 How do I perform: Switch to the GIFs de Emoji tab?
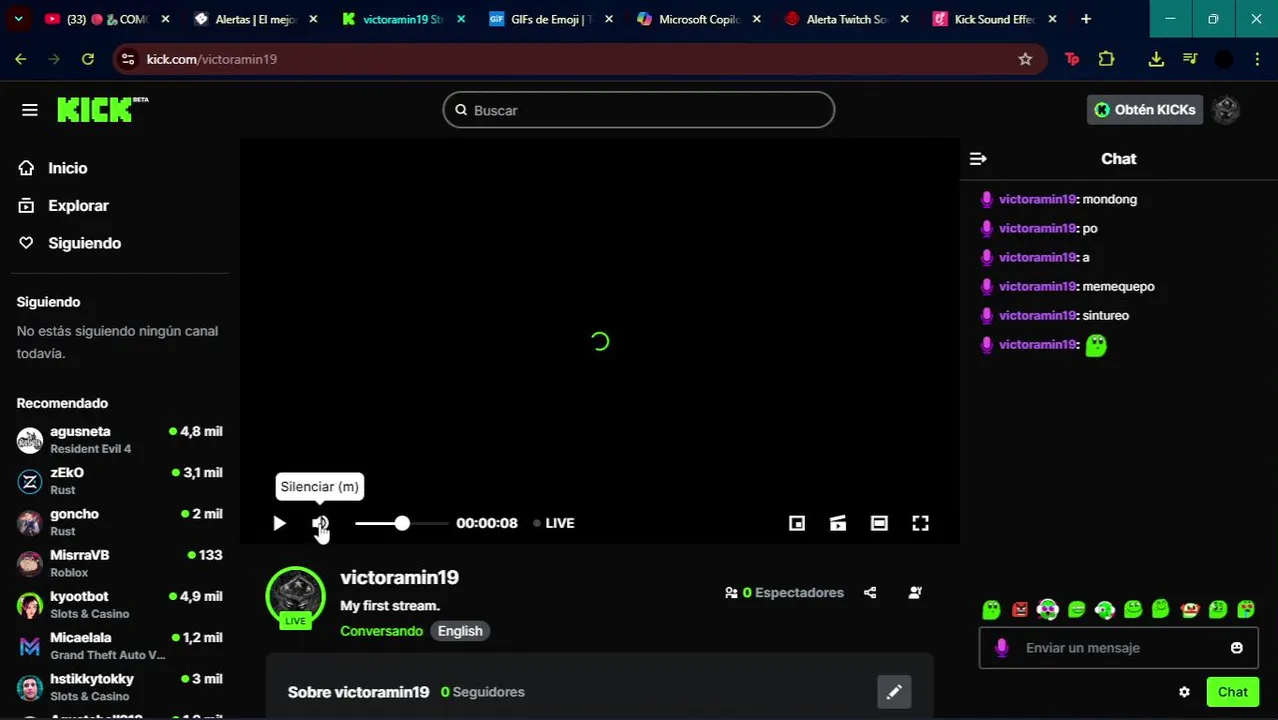(549, 19)
